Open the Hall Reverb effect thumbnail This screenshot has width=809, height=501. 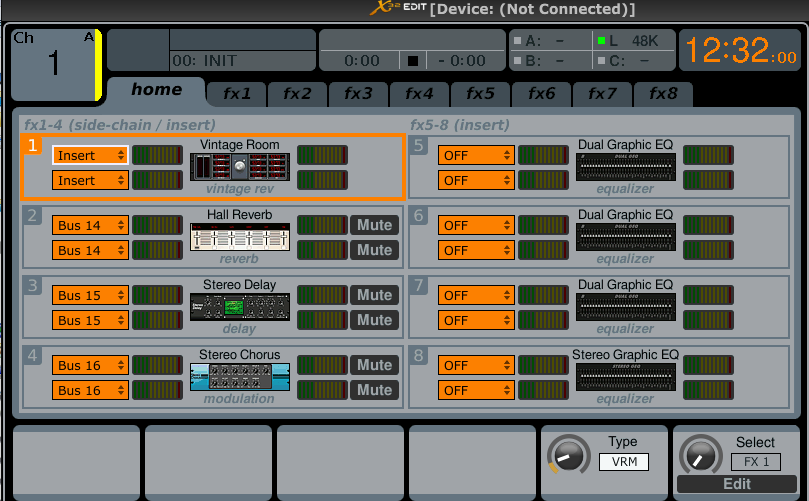(240, 237)
